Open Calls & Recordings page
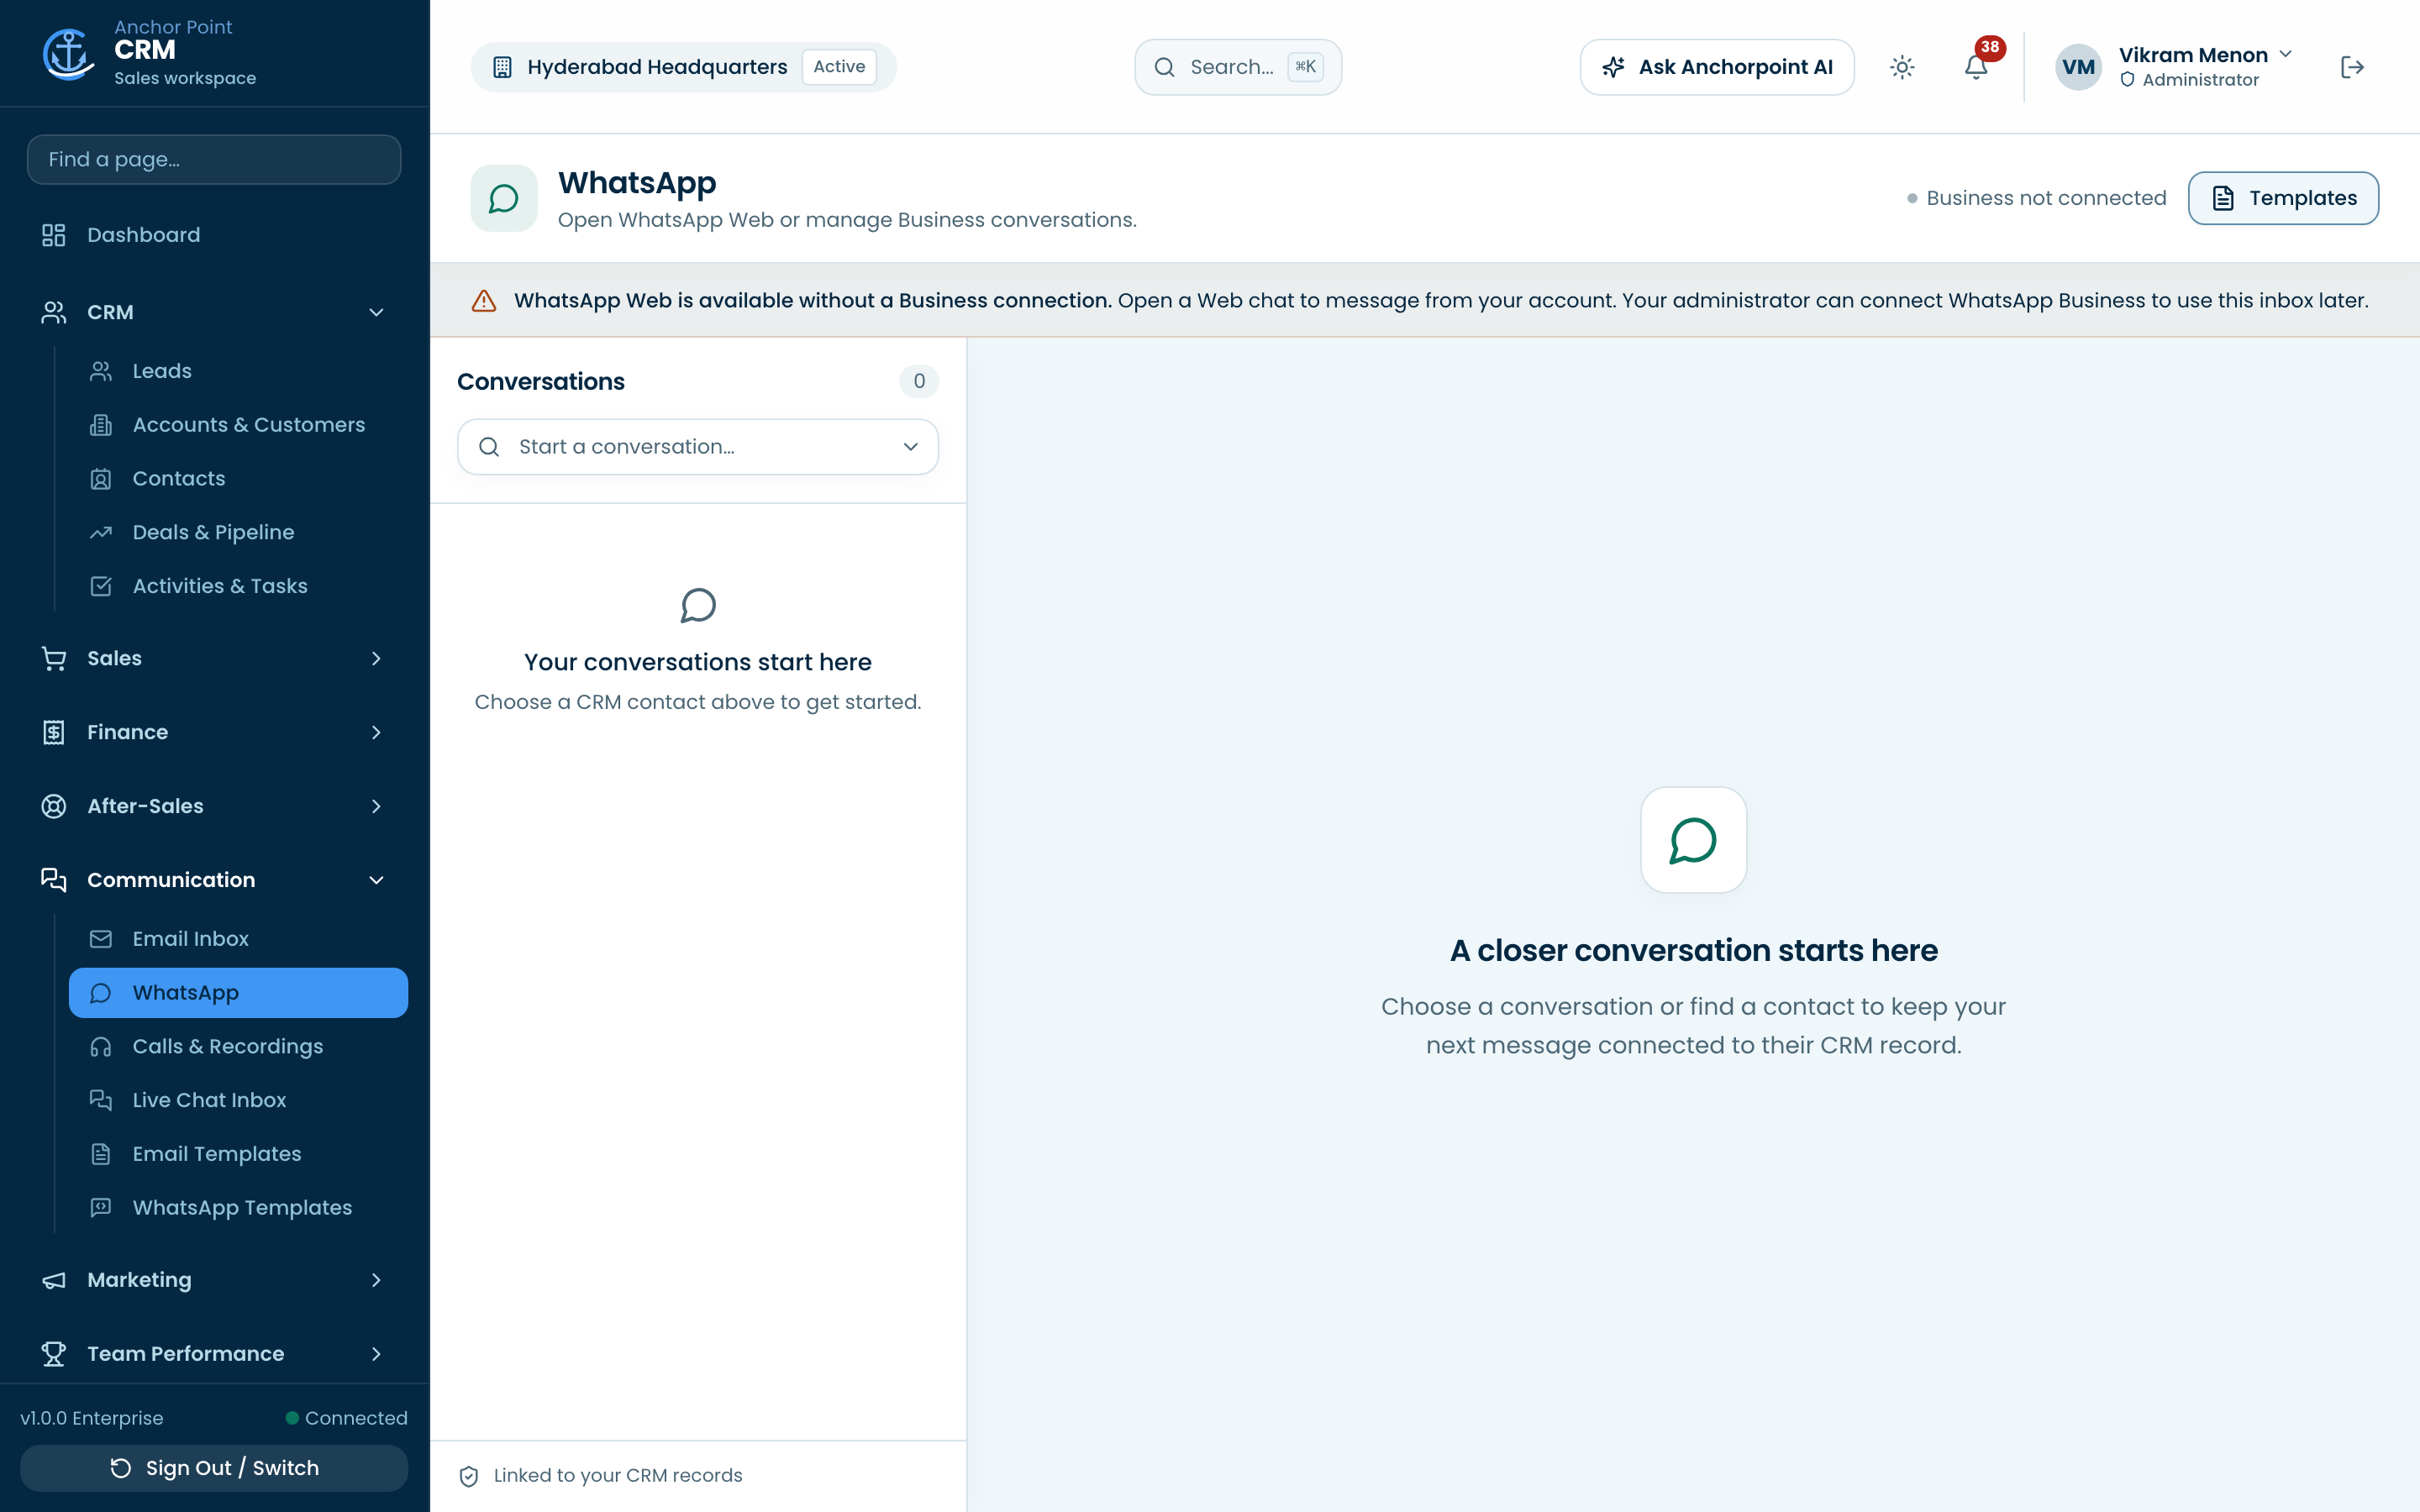Image resolution: width=2420 pixels, height=1512 pixels. click(238, 1046)
